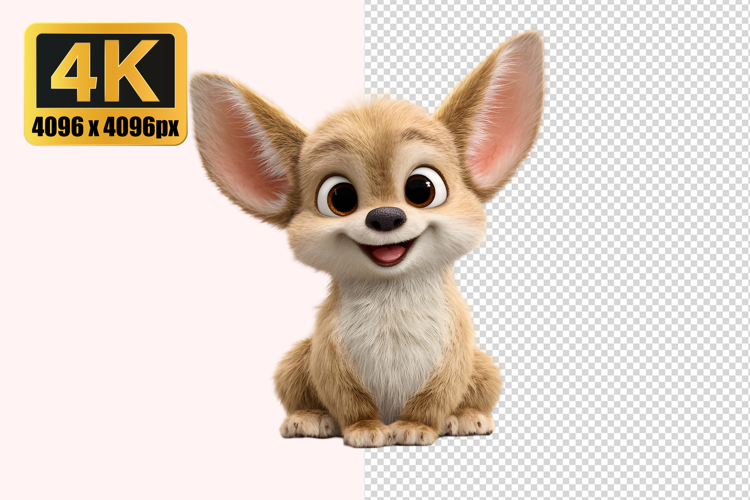Click the puppy's right eye
750x500 pixels.
[423, 189]
